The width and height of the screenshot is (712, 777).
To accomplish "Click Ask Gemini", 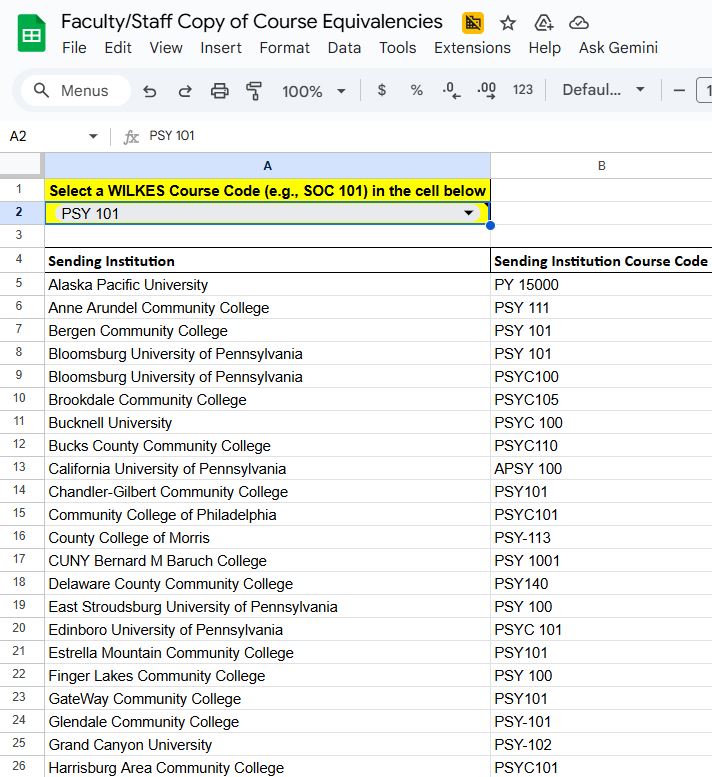I will 618,47.
